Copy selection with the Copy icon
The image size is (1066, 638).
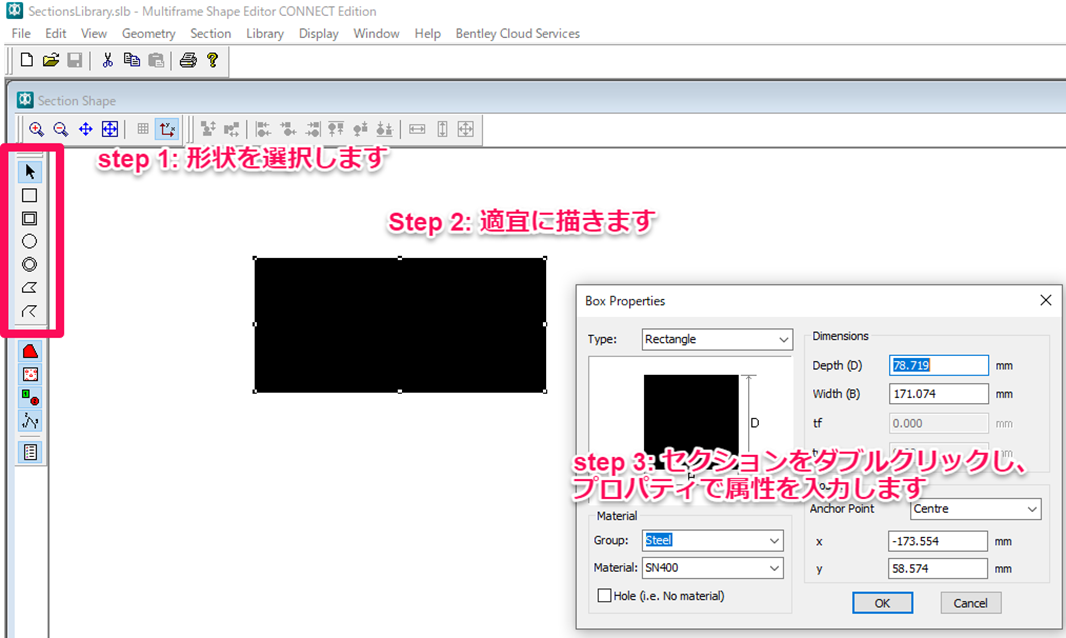tap(132, 61)
